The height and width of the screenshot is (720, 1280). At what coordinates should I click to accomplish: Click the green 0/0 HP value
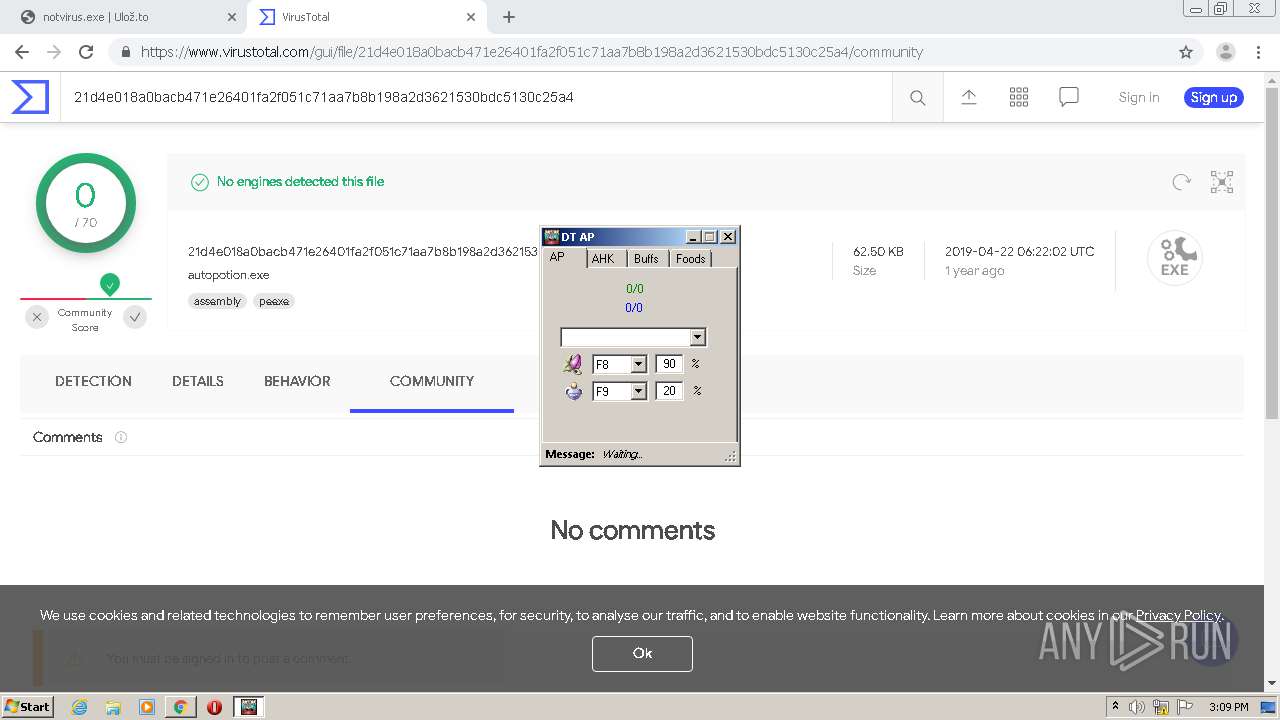(634, 289)
